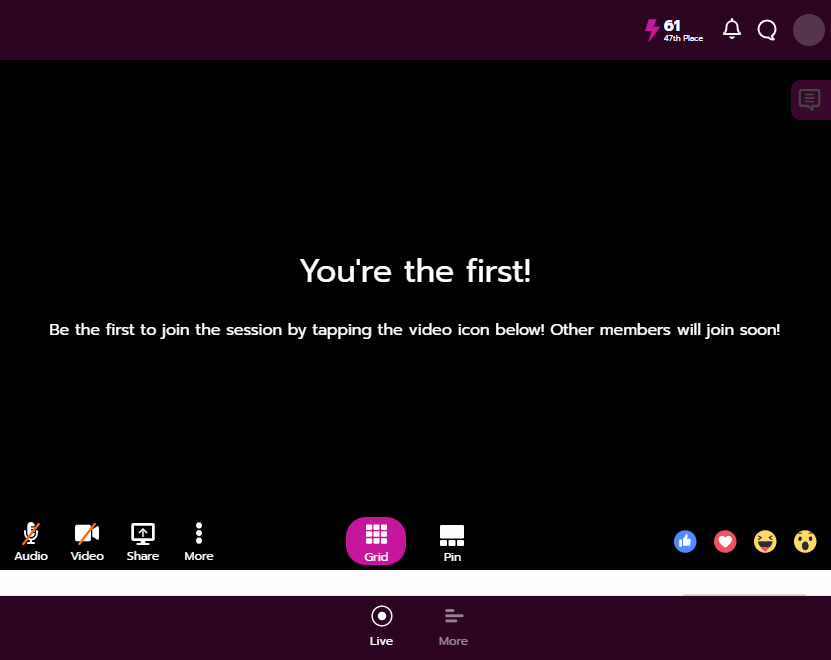
Task: Open the user profile avatar
Action: pyautogui.click(x=808, y=30)
